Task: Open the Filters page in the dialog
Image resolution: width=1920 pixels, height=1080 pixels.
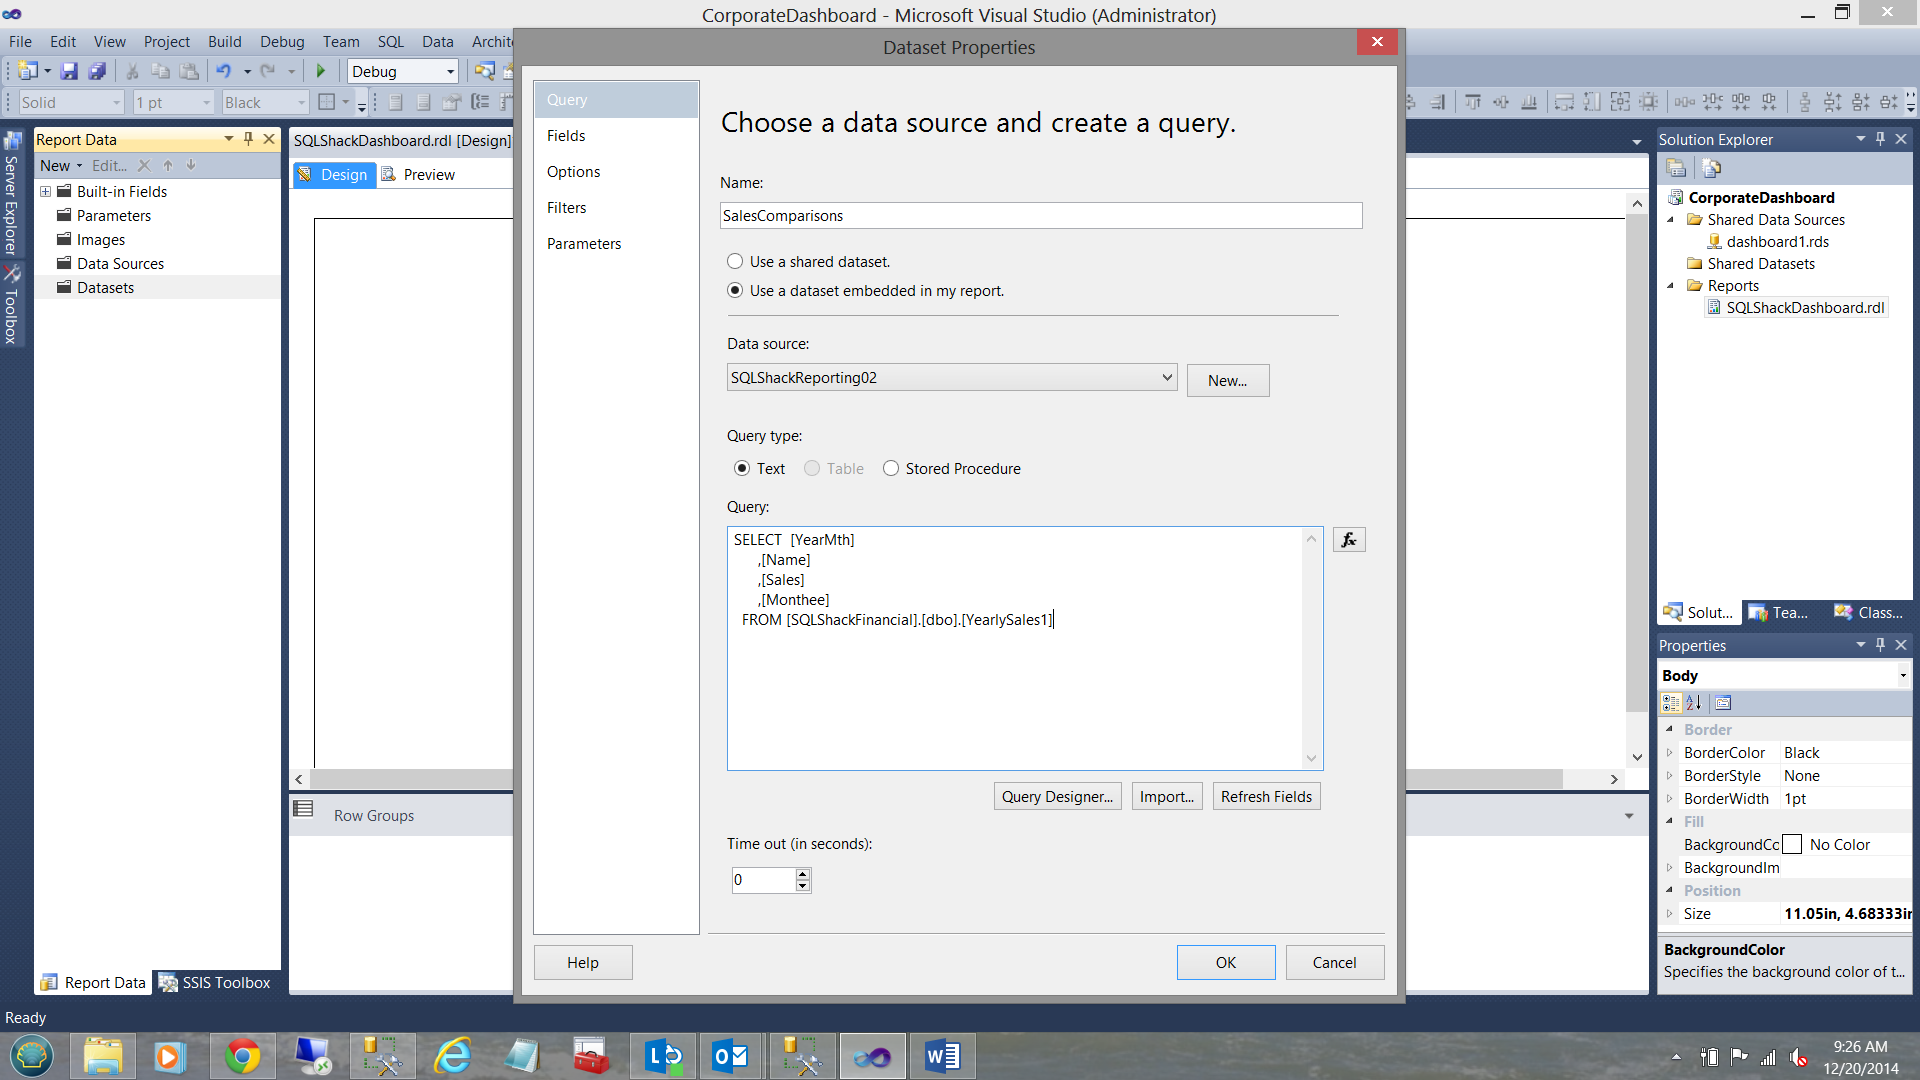Action: click(x=566, y=208)
